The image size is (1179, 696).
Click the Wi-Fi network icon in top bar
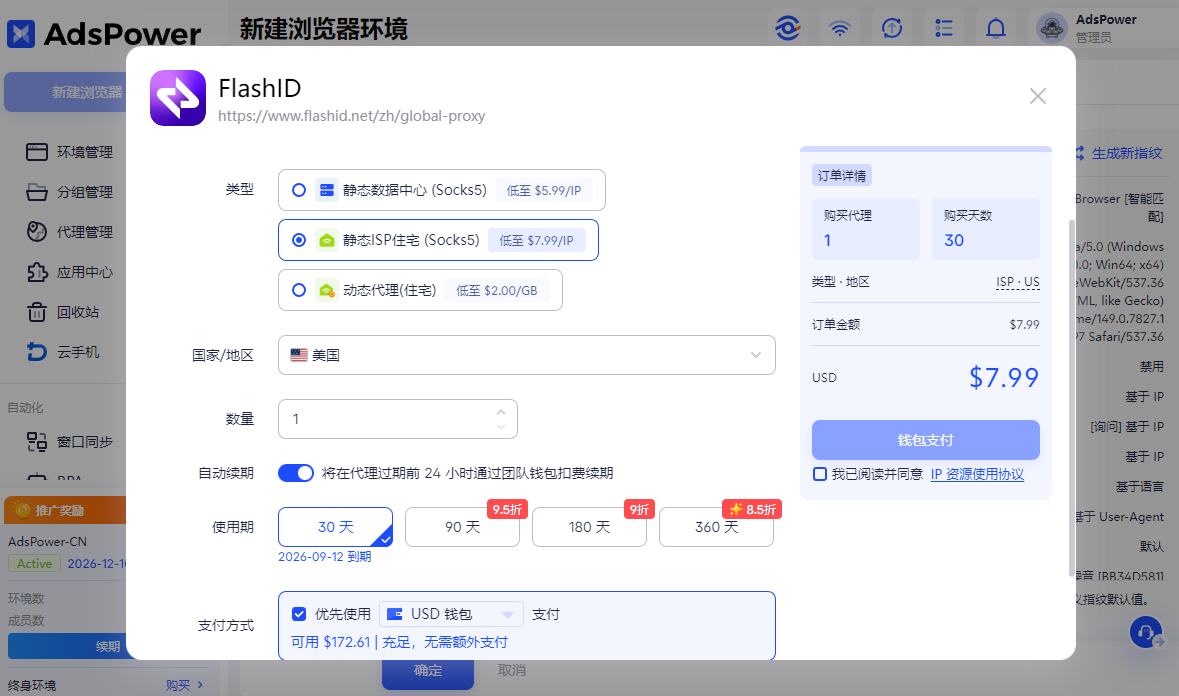point(839,29)
